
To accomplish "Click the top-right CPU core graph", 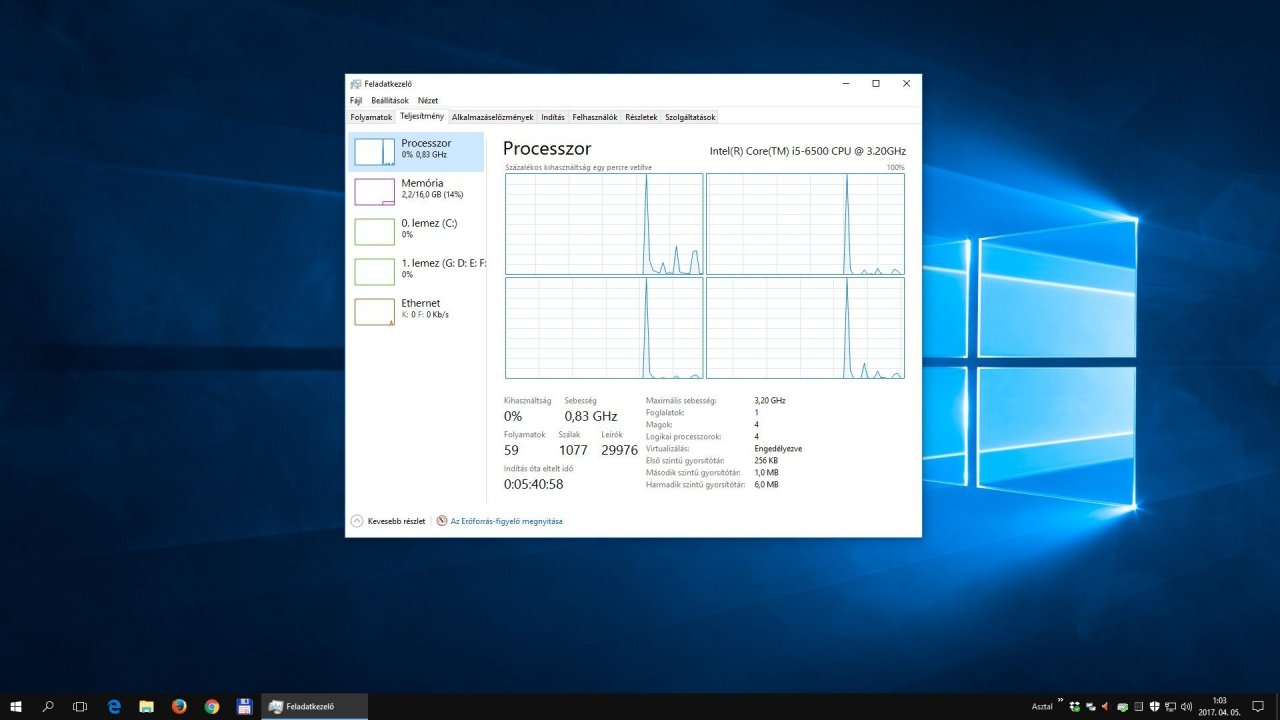I will 805,224.
